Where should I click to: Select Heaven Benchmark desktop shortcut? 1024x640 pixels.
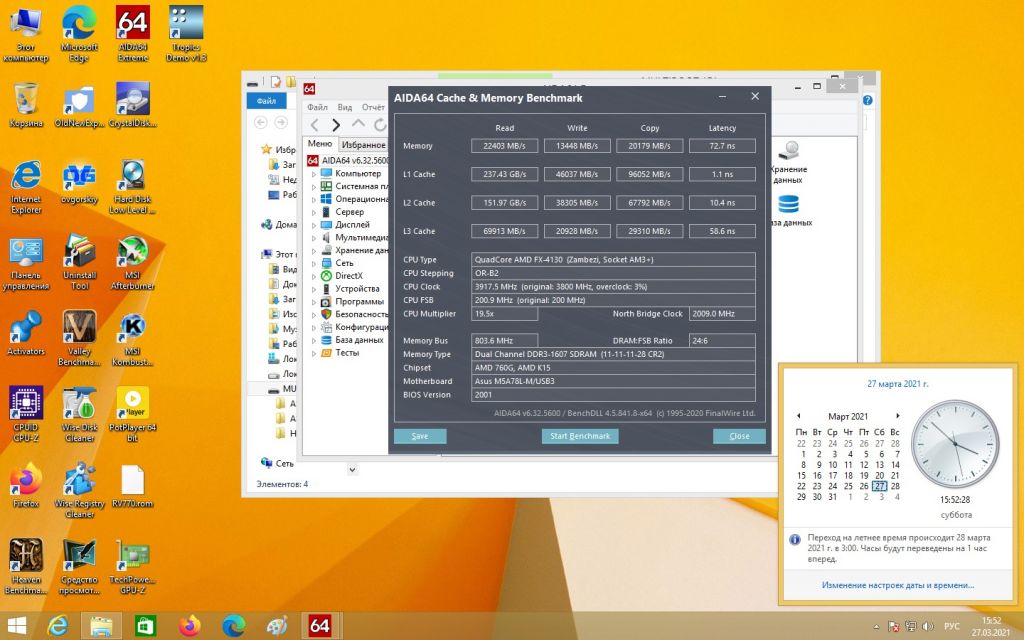tap(26, 566)
